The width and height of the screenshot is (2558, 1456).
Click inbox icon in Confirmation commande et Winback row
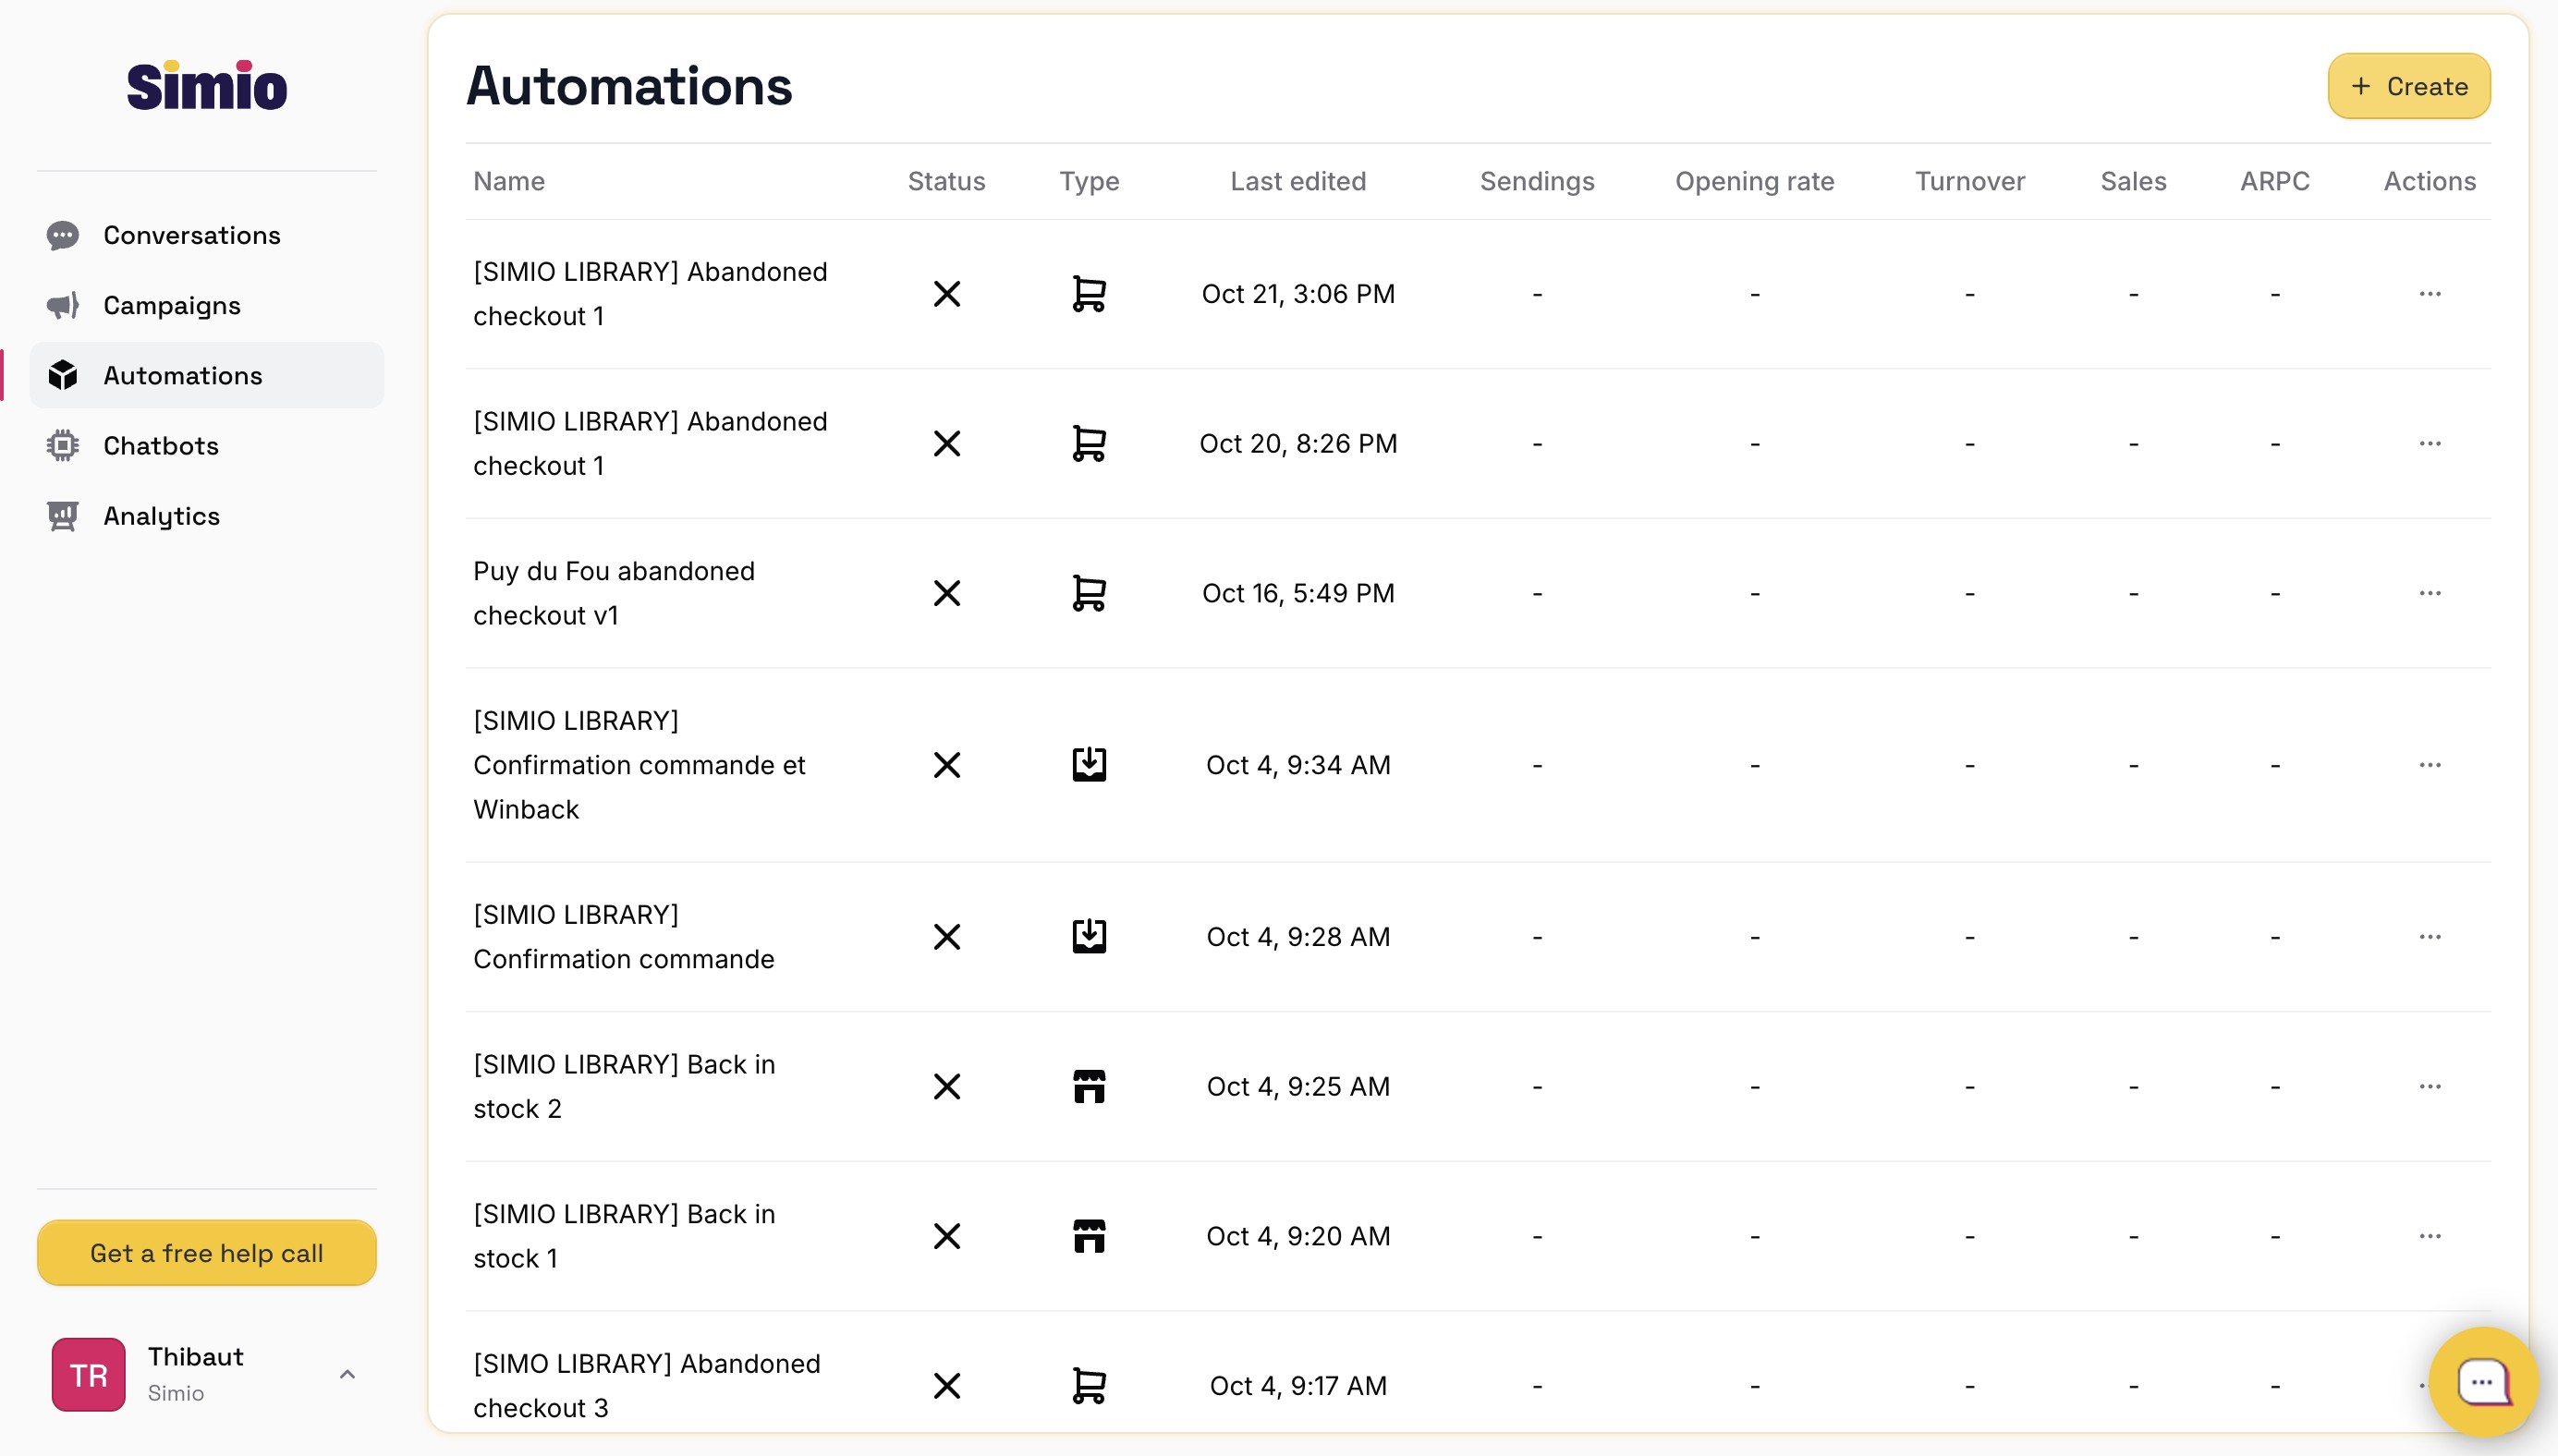1088,765
